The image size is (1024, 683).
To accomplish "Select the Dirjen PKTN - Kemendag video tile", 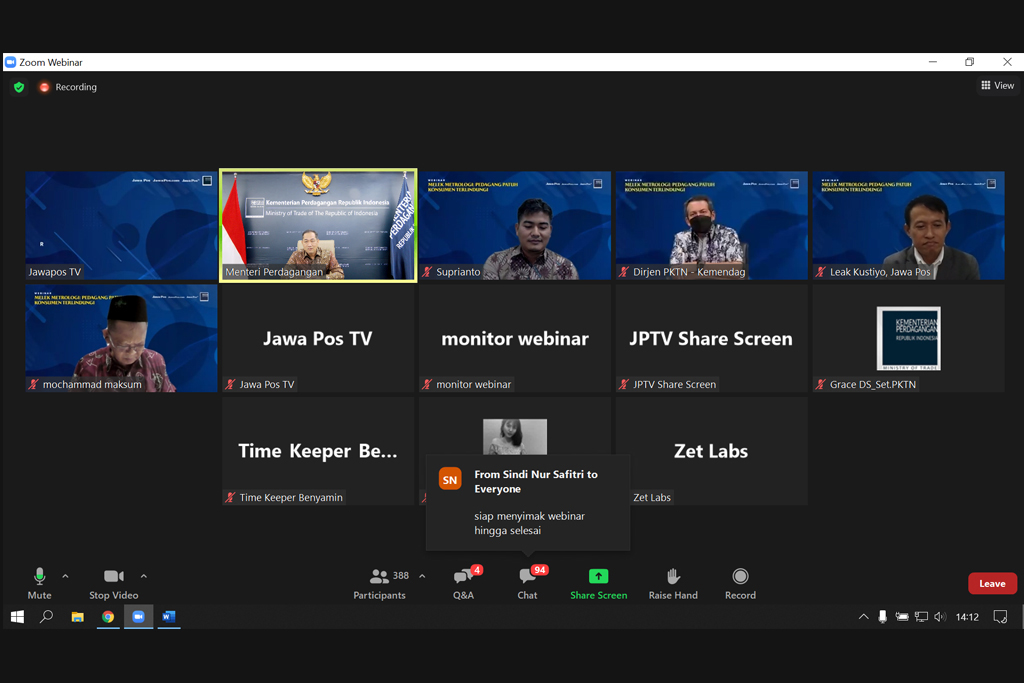I will tap(711, 225).
